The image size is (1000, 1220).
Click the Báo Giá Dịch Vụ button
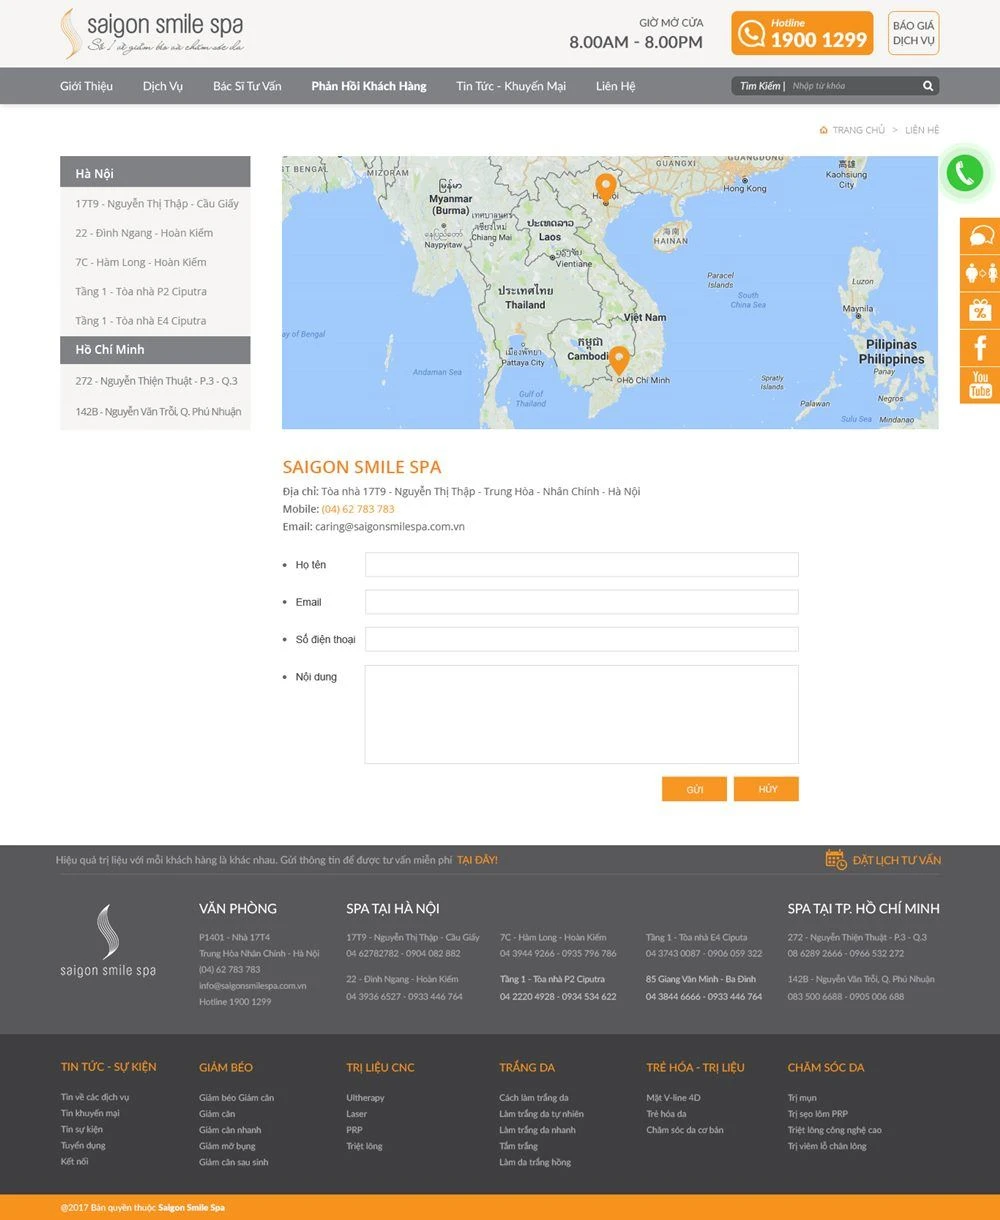pyautogui.click(x=913, y=33)
